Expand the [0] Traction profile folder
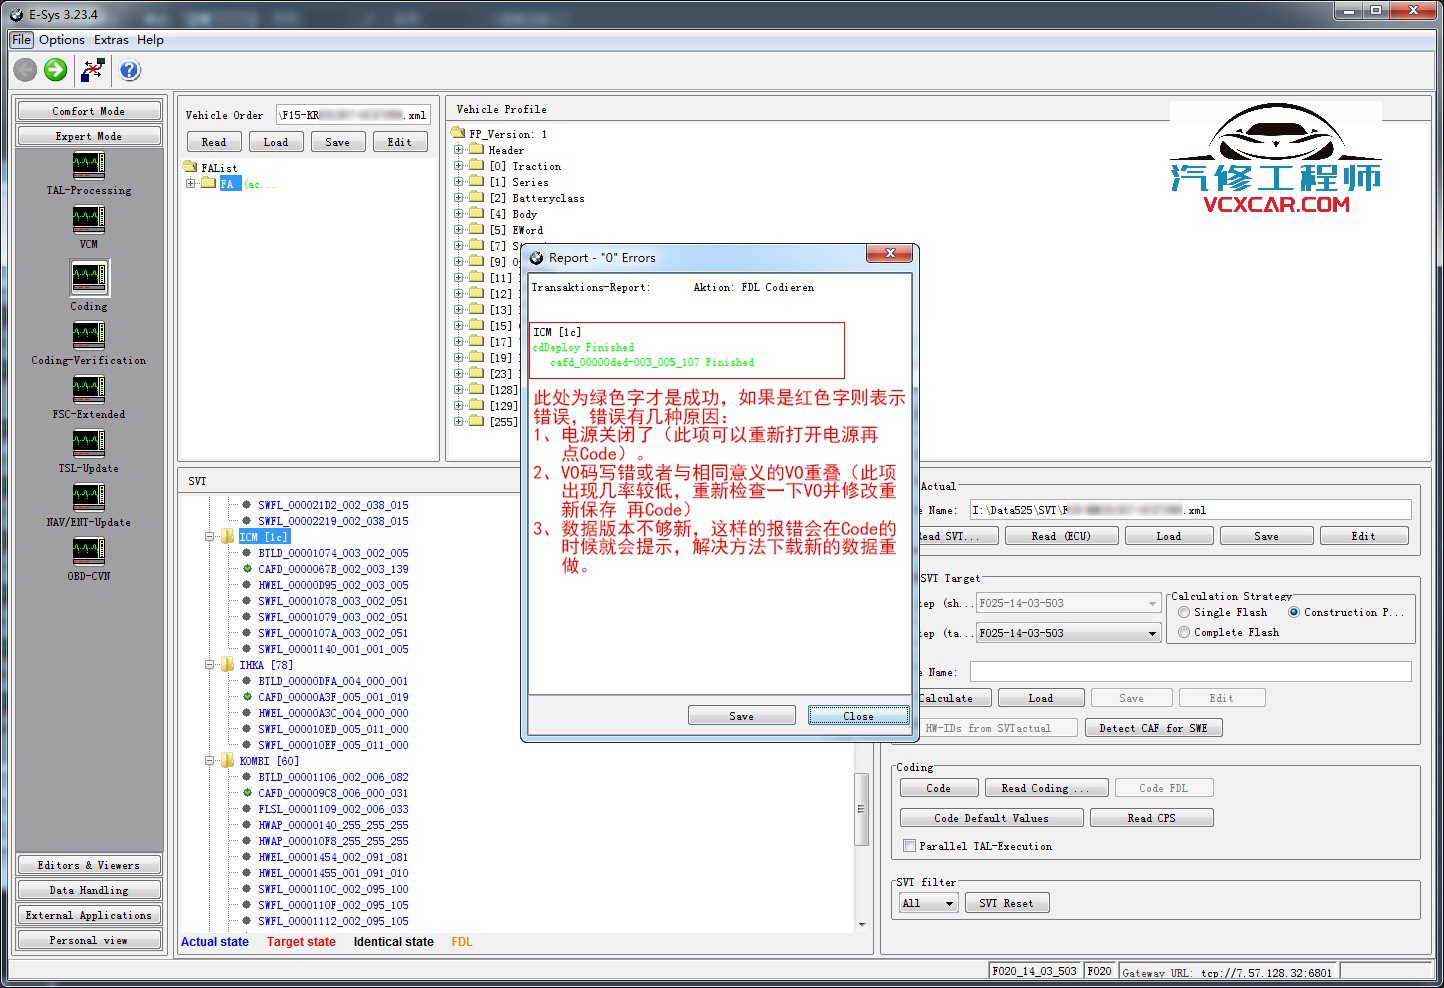This screenshot has height=988, width=1444. tap(459, 166)
